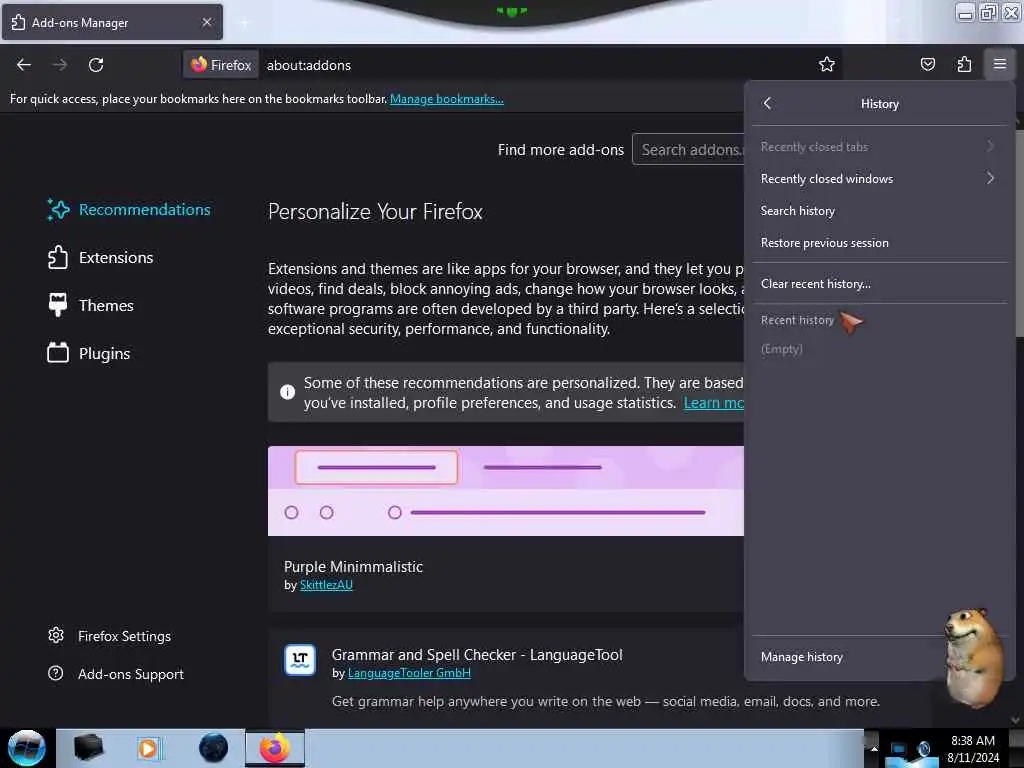Screen dimensions: 1024x768
Task: Click the Grammar and Spell Checker title
Action: pos(477,654)
